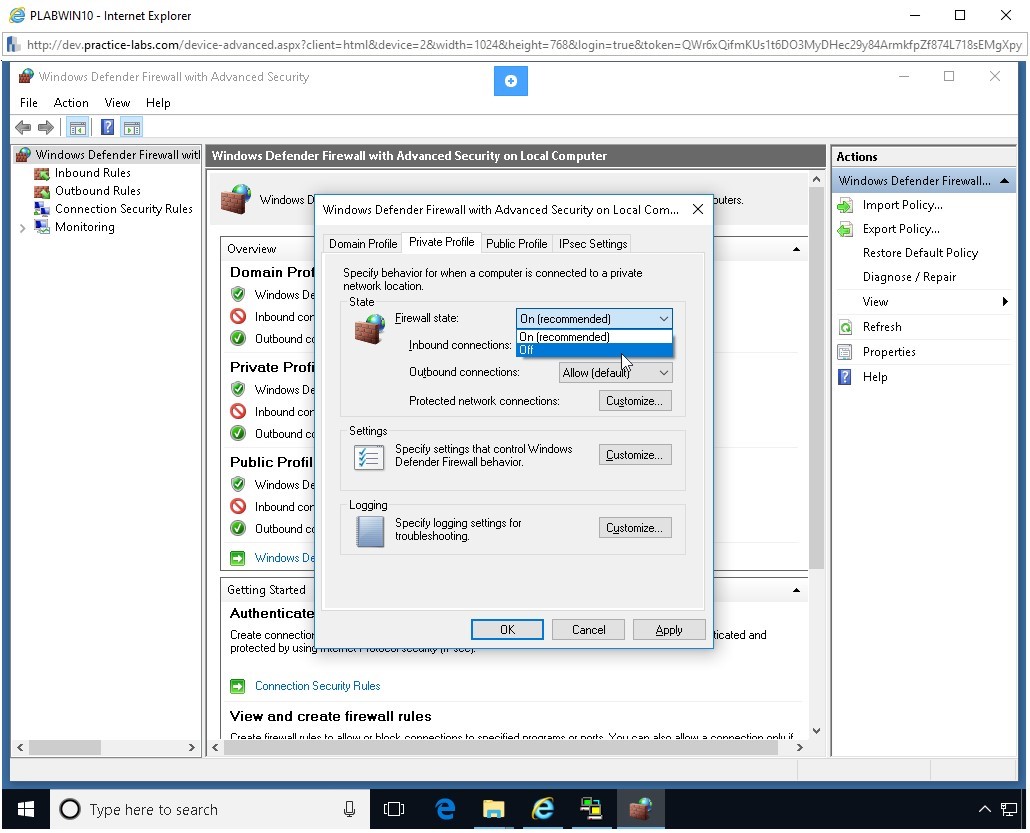Viewport: 1030px width, 833px height.
Task: Switch to the Domain Profile tab
Action: point(363,243)
